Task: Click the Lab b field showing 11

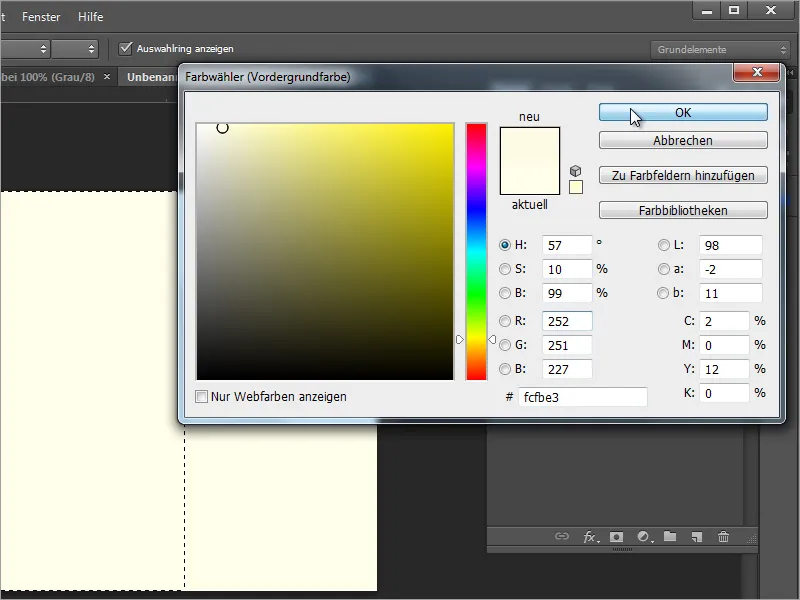Action: (x=731, y=293)
